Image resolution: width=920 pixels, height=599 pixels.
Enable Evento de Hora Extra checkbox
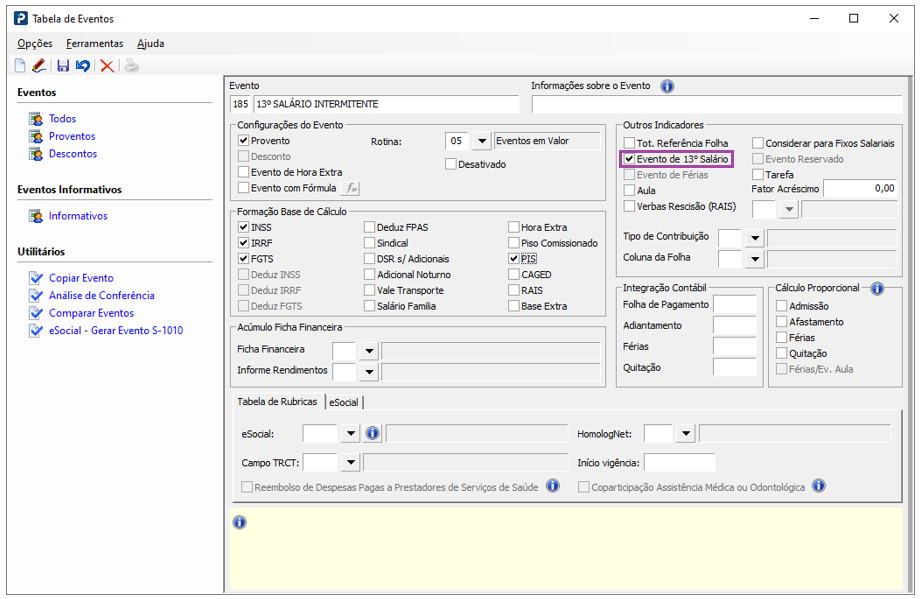click(243, 172)
